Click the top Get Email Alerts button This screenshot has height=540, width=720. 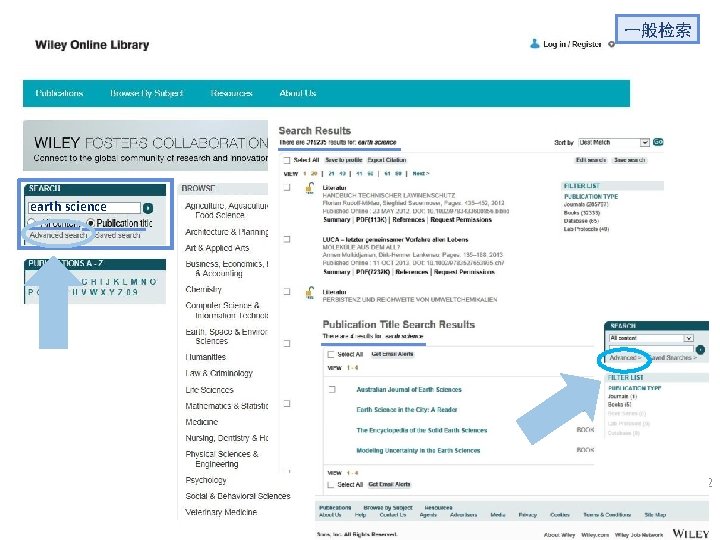(x=392, y=354)
